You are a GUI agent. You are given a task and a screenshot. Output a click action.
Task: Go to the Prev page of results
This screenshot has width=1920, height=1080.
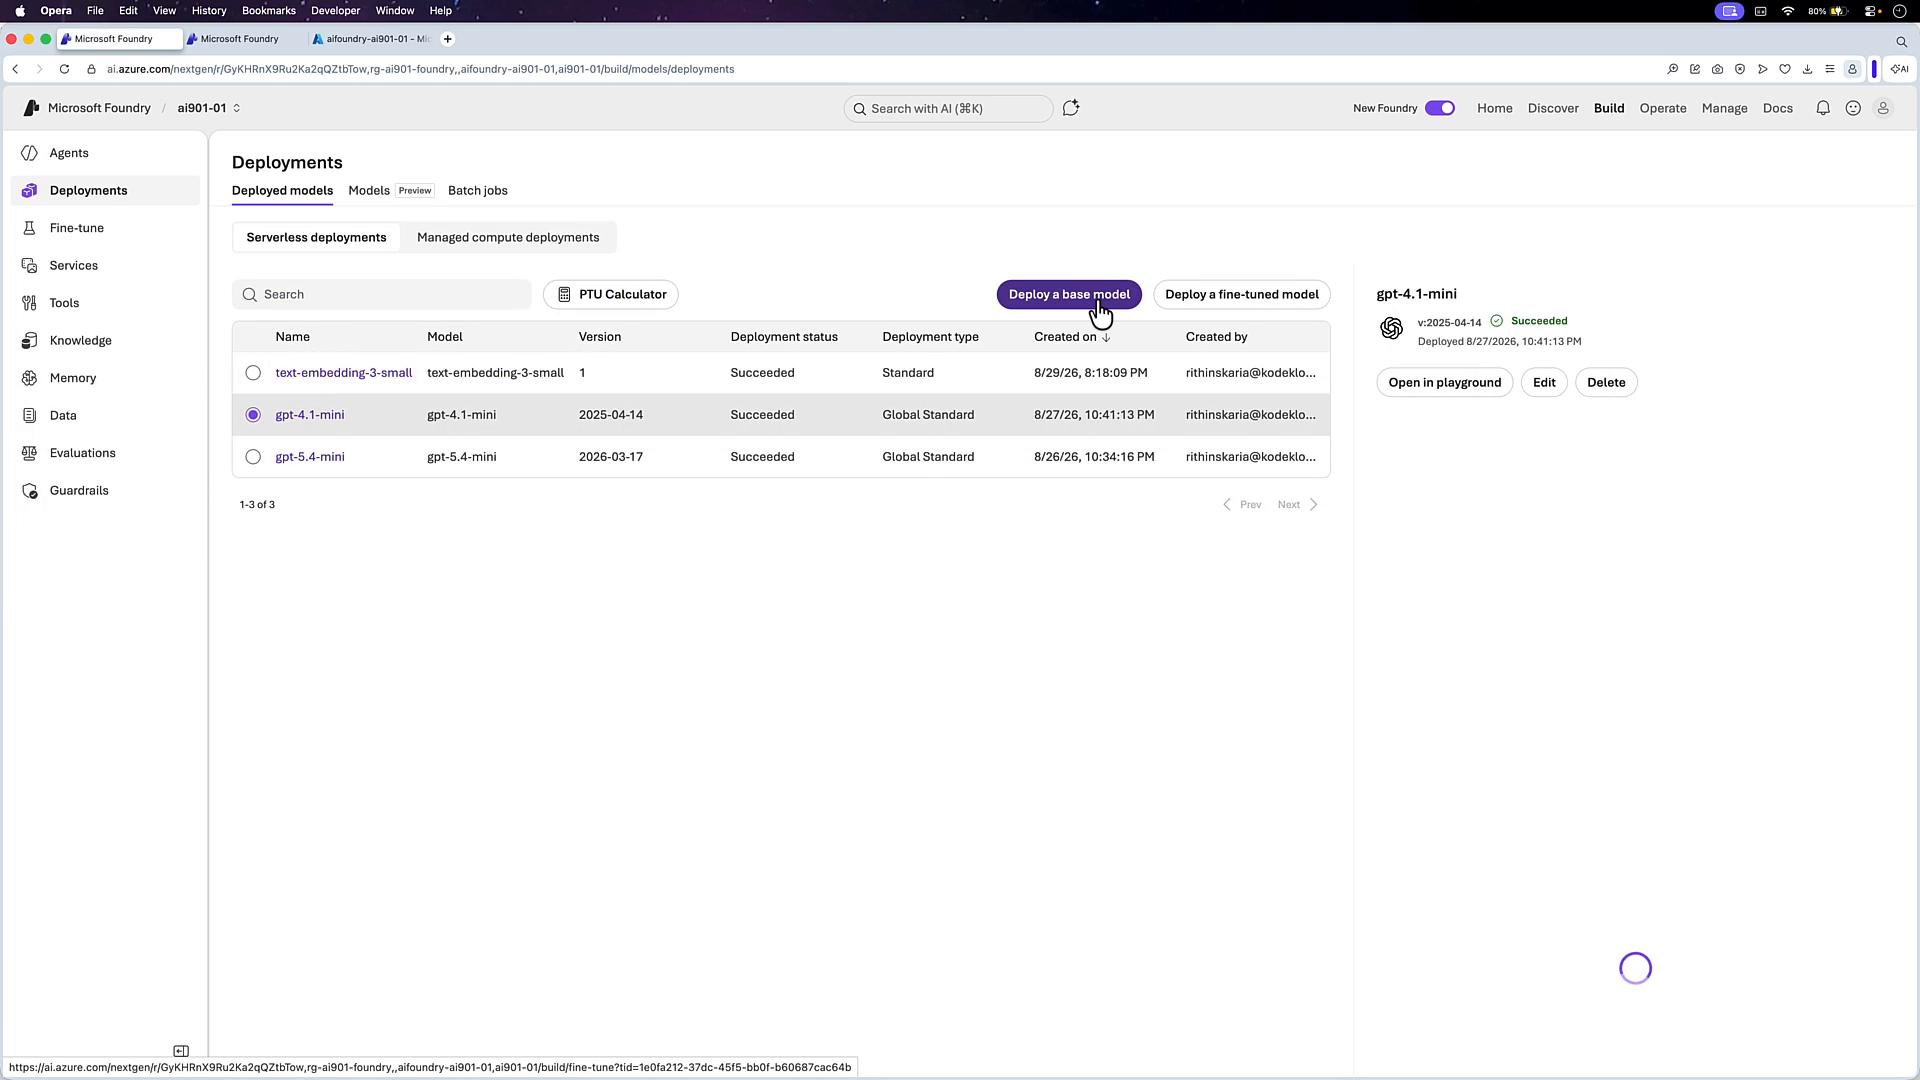tap(1242, 505)
